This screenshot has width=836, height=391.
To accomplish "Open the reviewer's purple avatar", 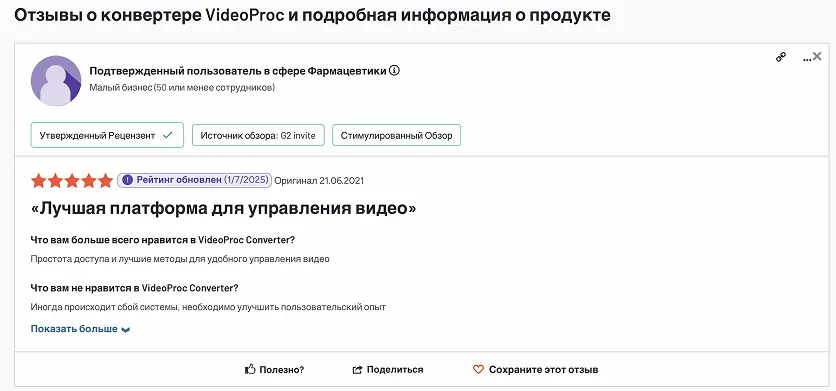I will (56, 81).
